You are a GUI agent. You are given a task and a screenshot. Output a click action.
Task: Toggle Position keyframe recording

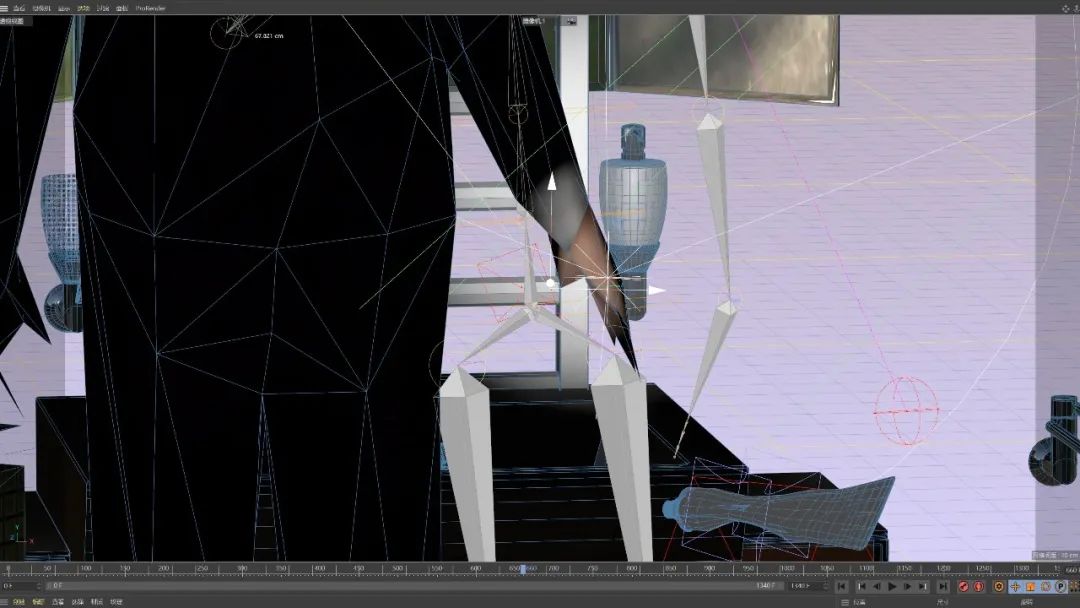click(x=1015, y=587)
